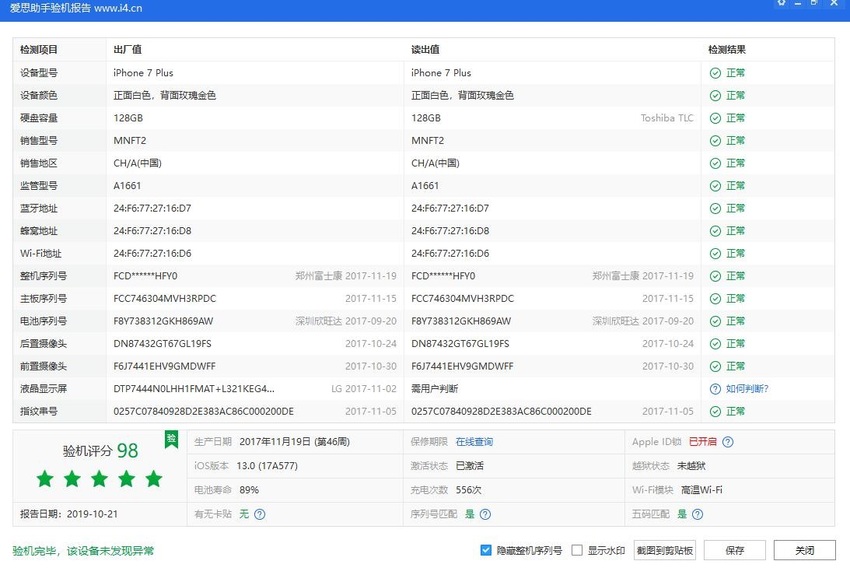Click the 已激活 activation status
850x575 pixels.
[x=469, y=466]
